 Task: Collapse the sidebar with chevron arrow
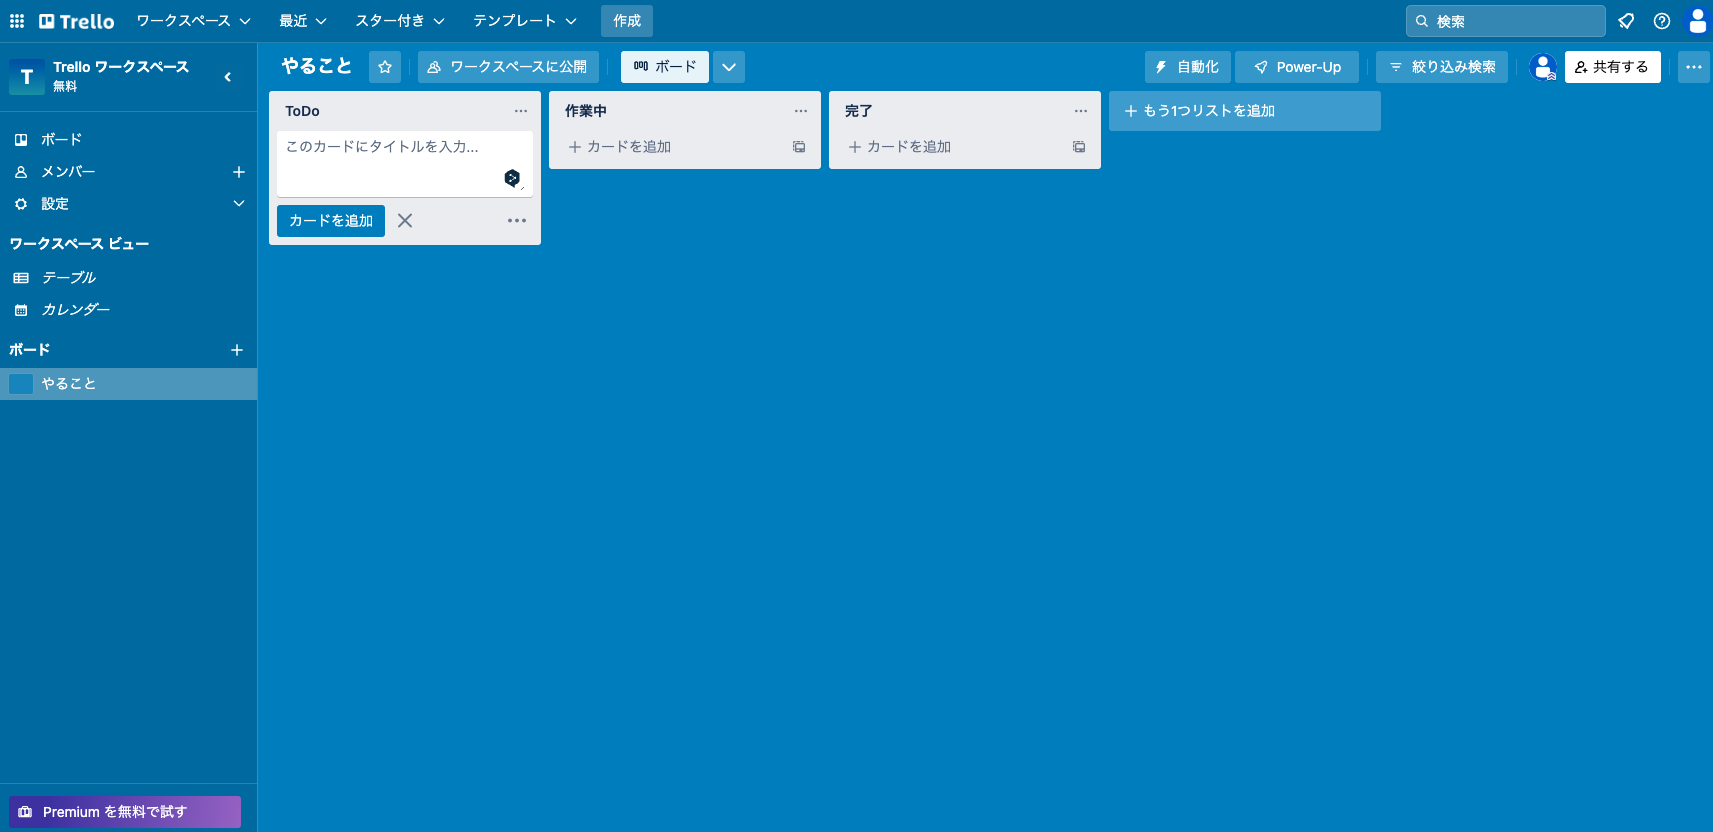228,77
